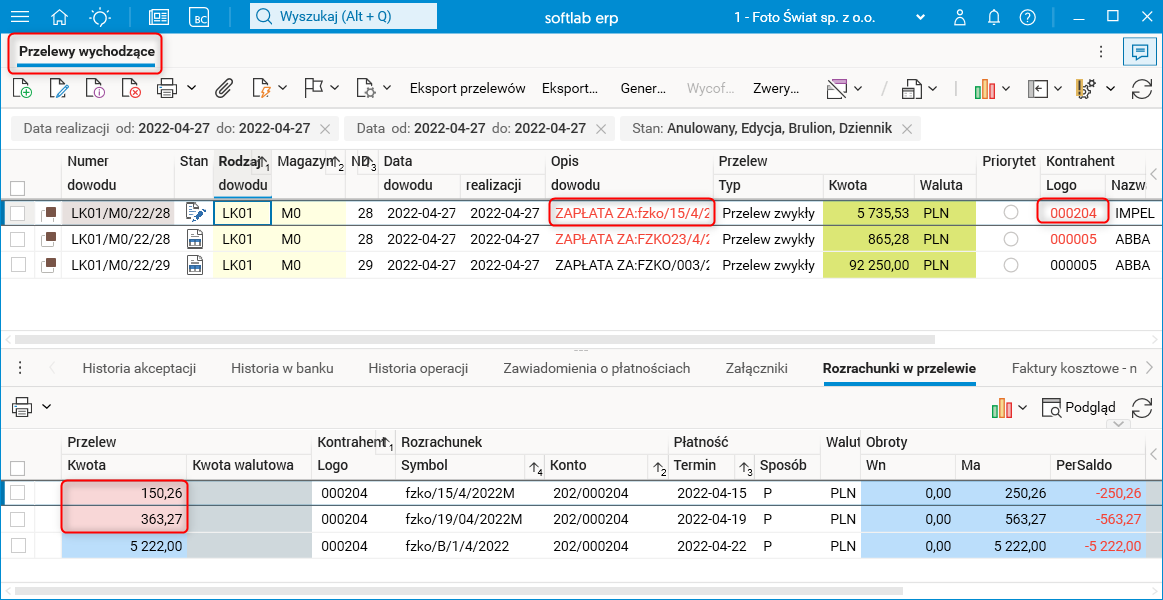Open the user account icon
Screen dimensions: 1163x600
point(960,17)
